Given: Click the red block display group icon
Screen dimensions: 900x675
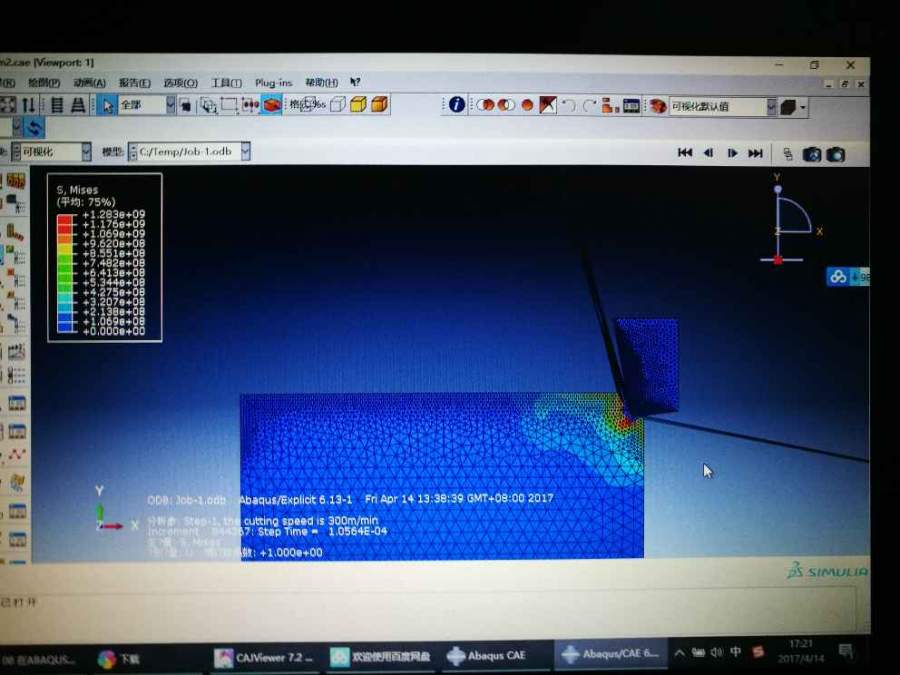Looking at the screenshot, I should [x=272, y=105].
